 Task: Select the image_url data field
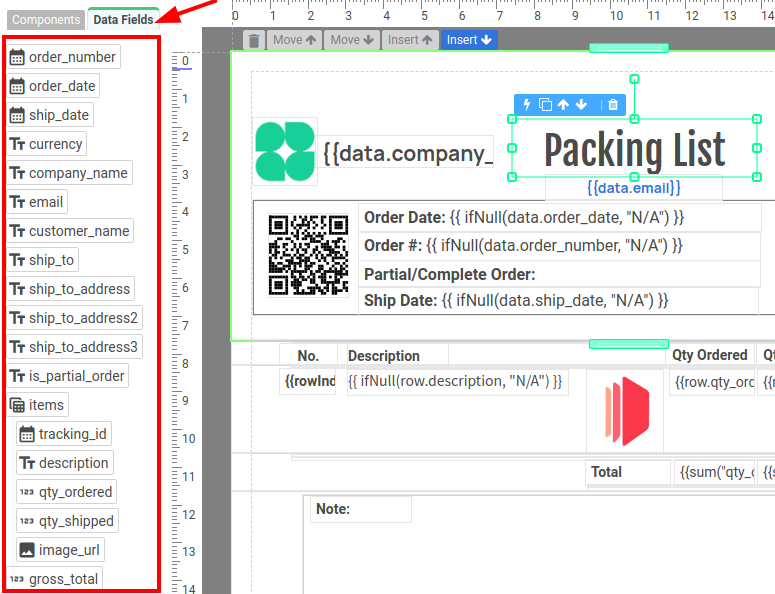(60, 550)
